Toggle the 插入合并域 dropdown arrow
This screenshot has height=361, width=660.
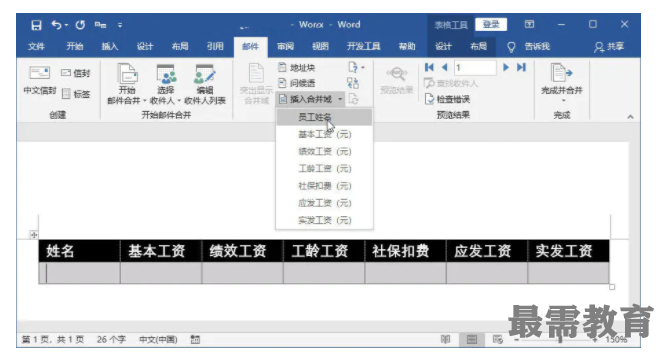click(x=340, y=99)
